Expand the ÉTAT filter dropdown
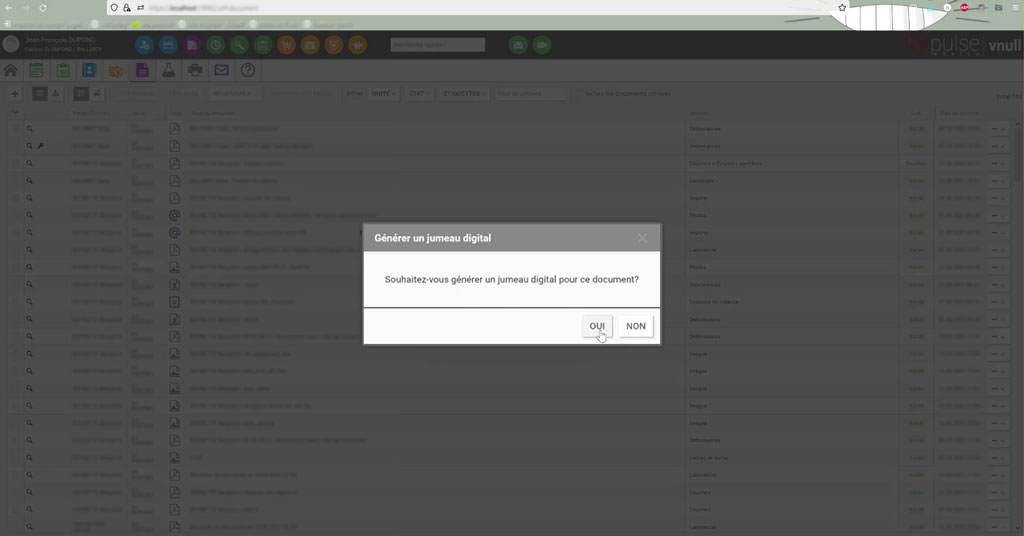 coord(419,94)
